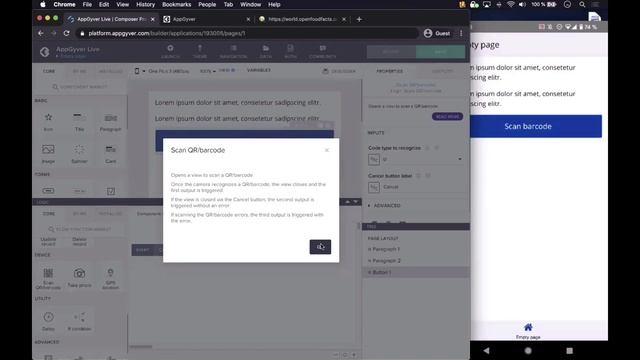640x360 pixels.
Task: Open the Debugger icon button
Action: [x=339, y=71]
